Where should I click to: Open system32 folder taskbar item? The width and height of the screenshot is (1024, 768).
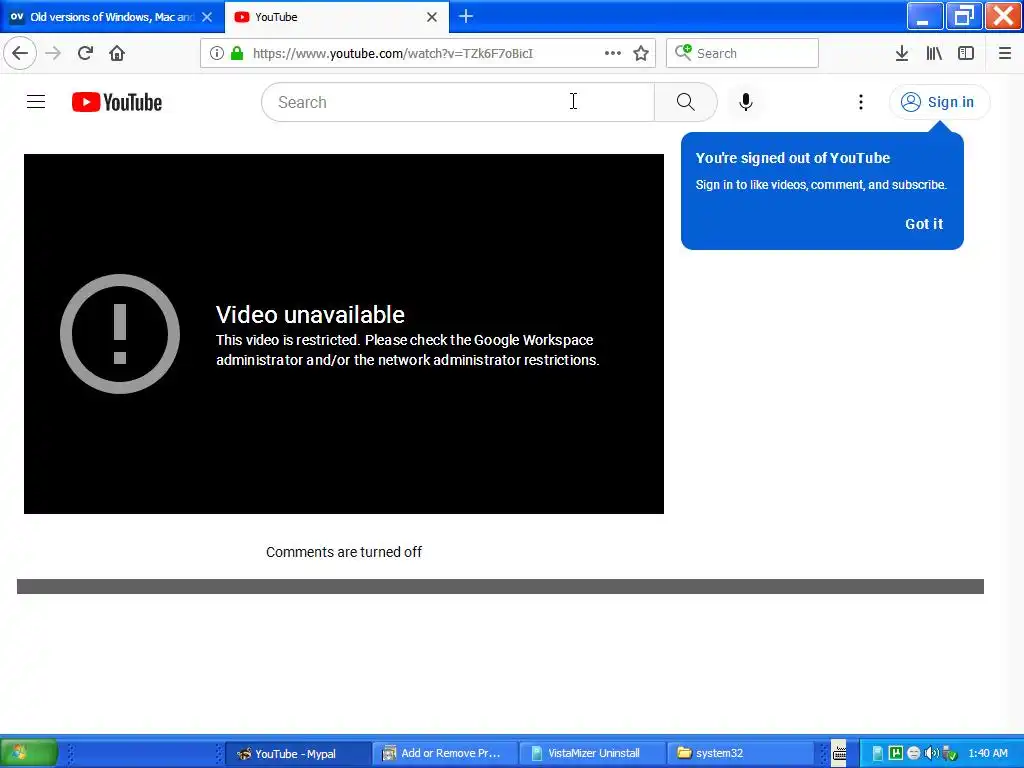point(739,754)
